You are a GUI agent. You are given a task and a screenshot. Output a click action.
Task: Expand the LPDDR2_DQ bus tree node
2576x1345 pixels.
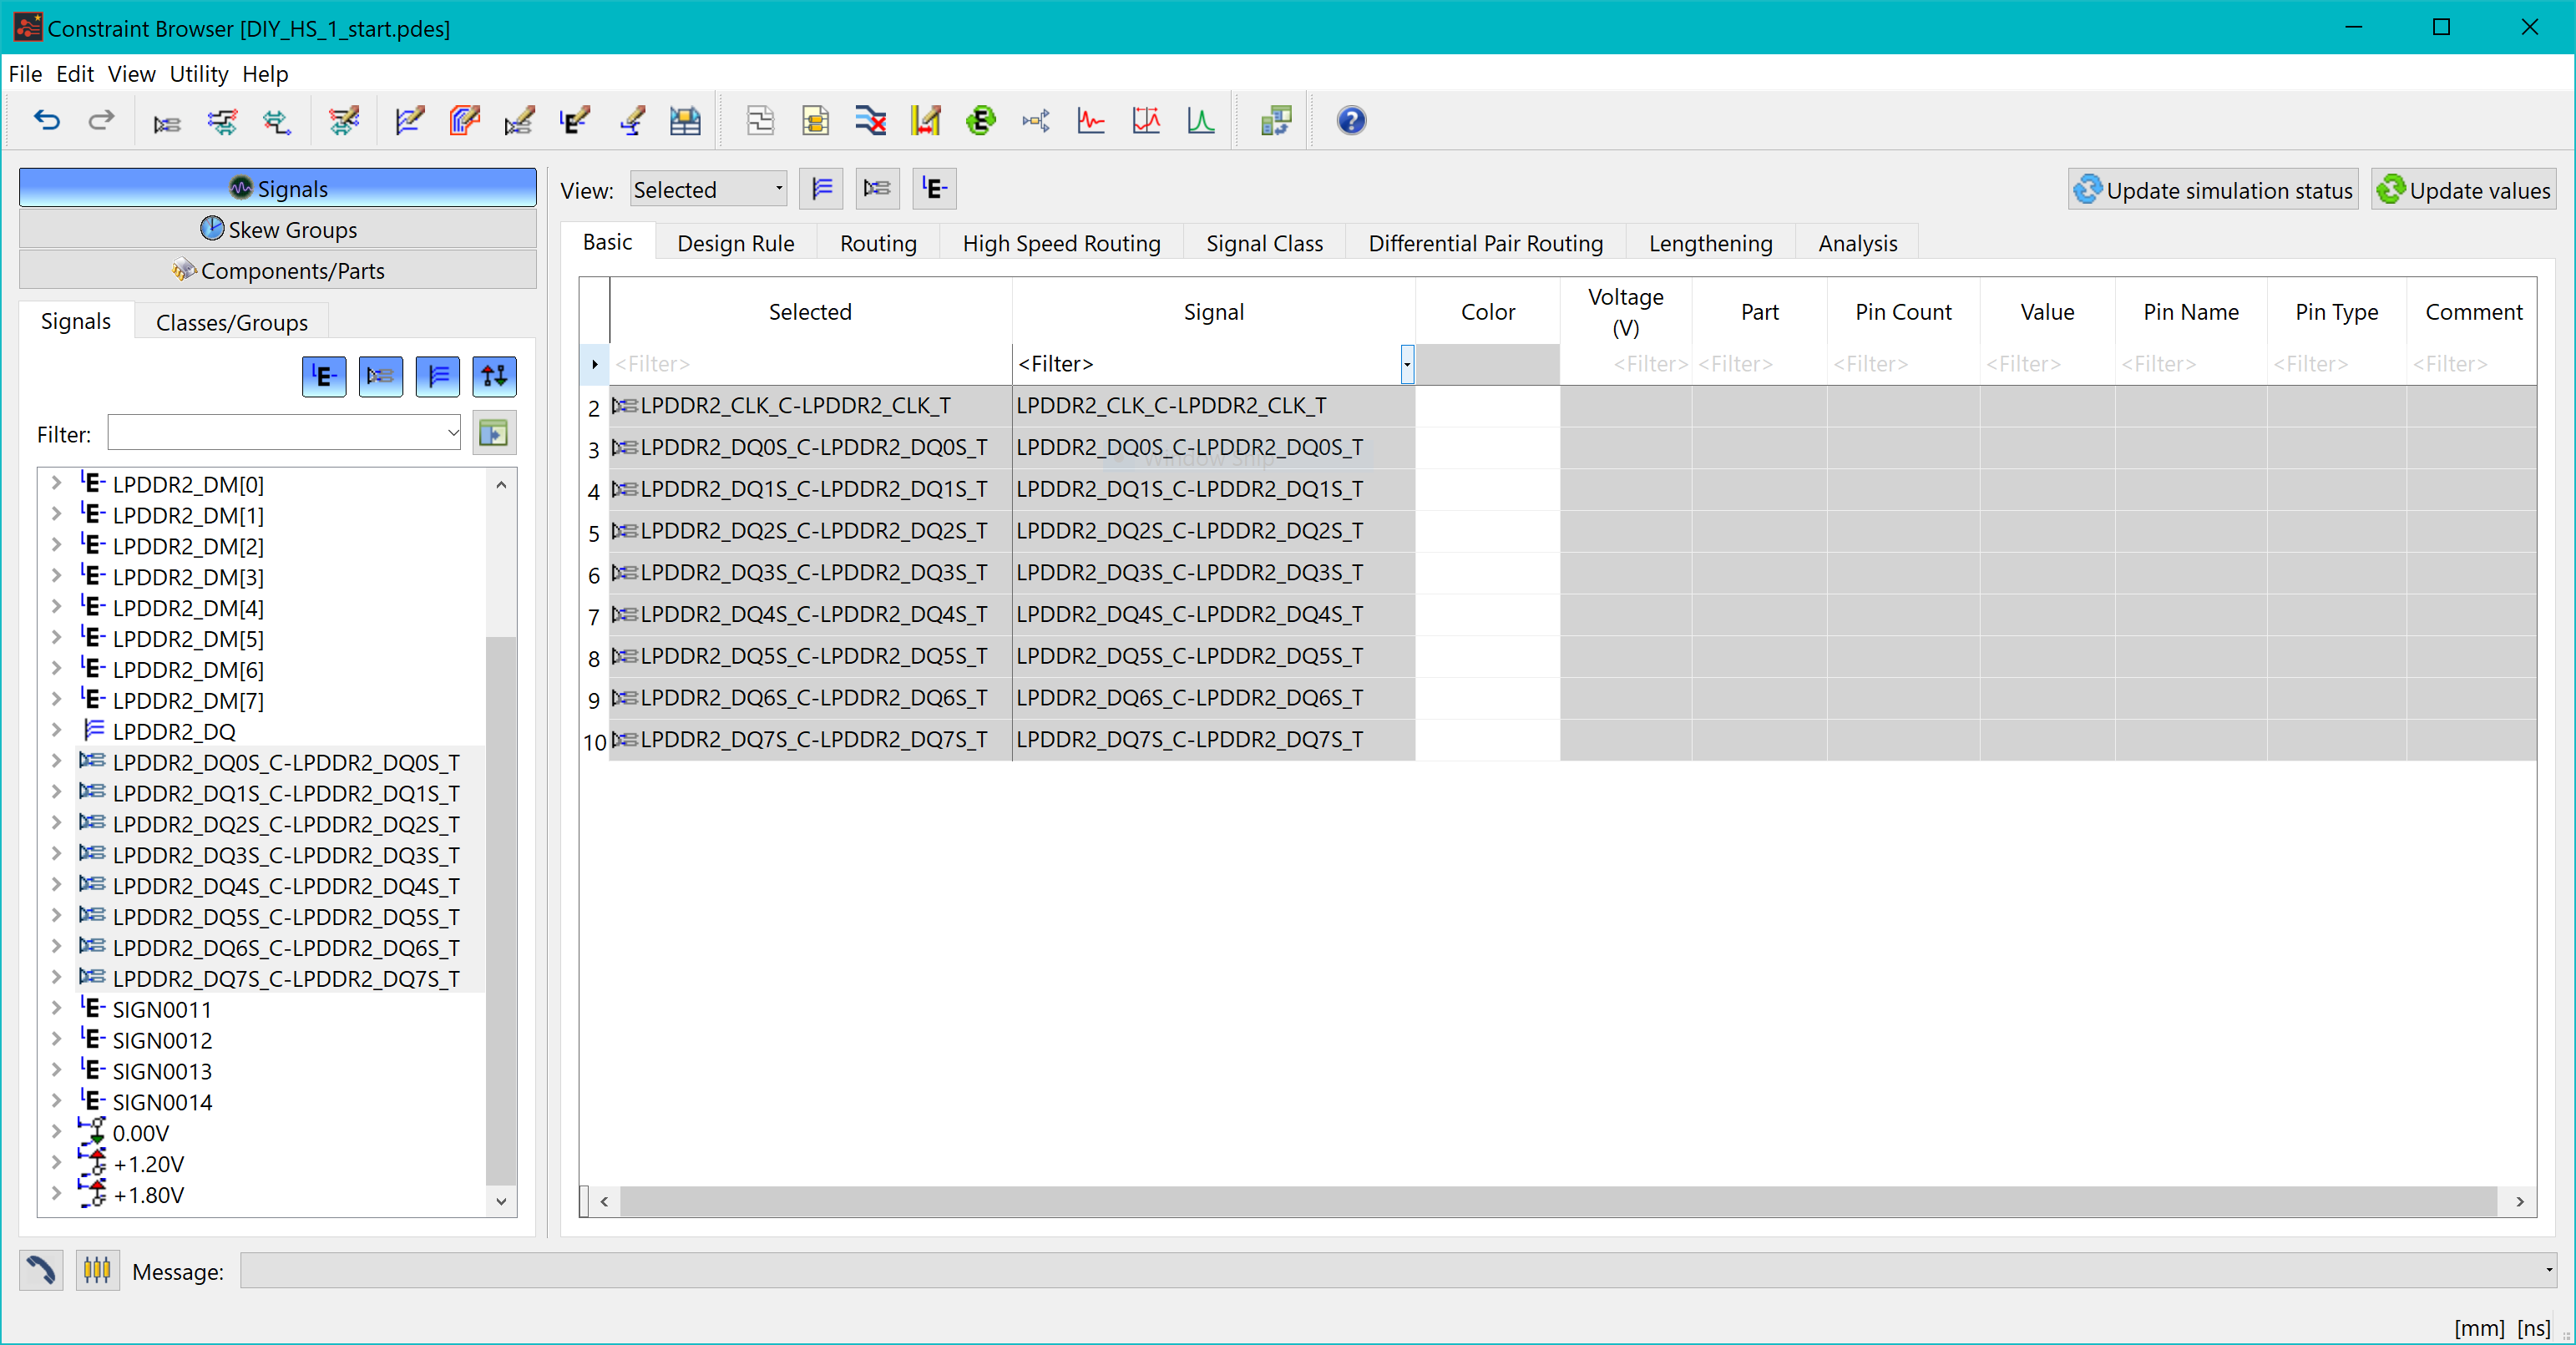pos(56,730)
